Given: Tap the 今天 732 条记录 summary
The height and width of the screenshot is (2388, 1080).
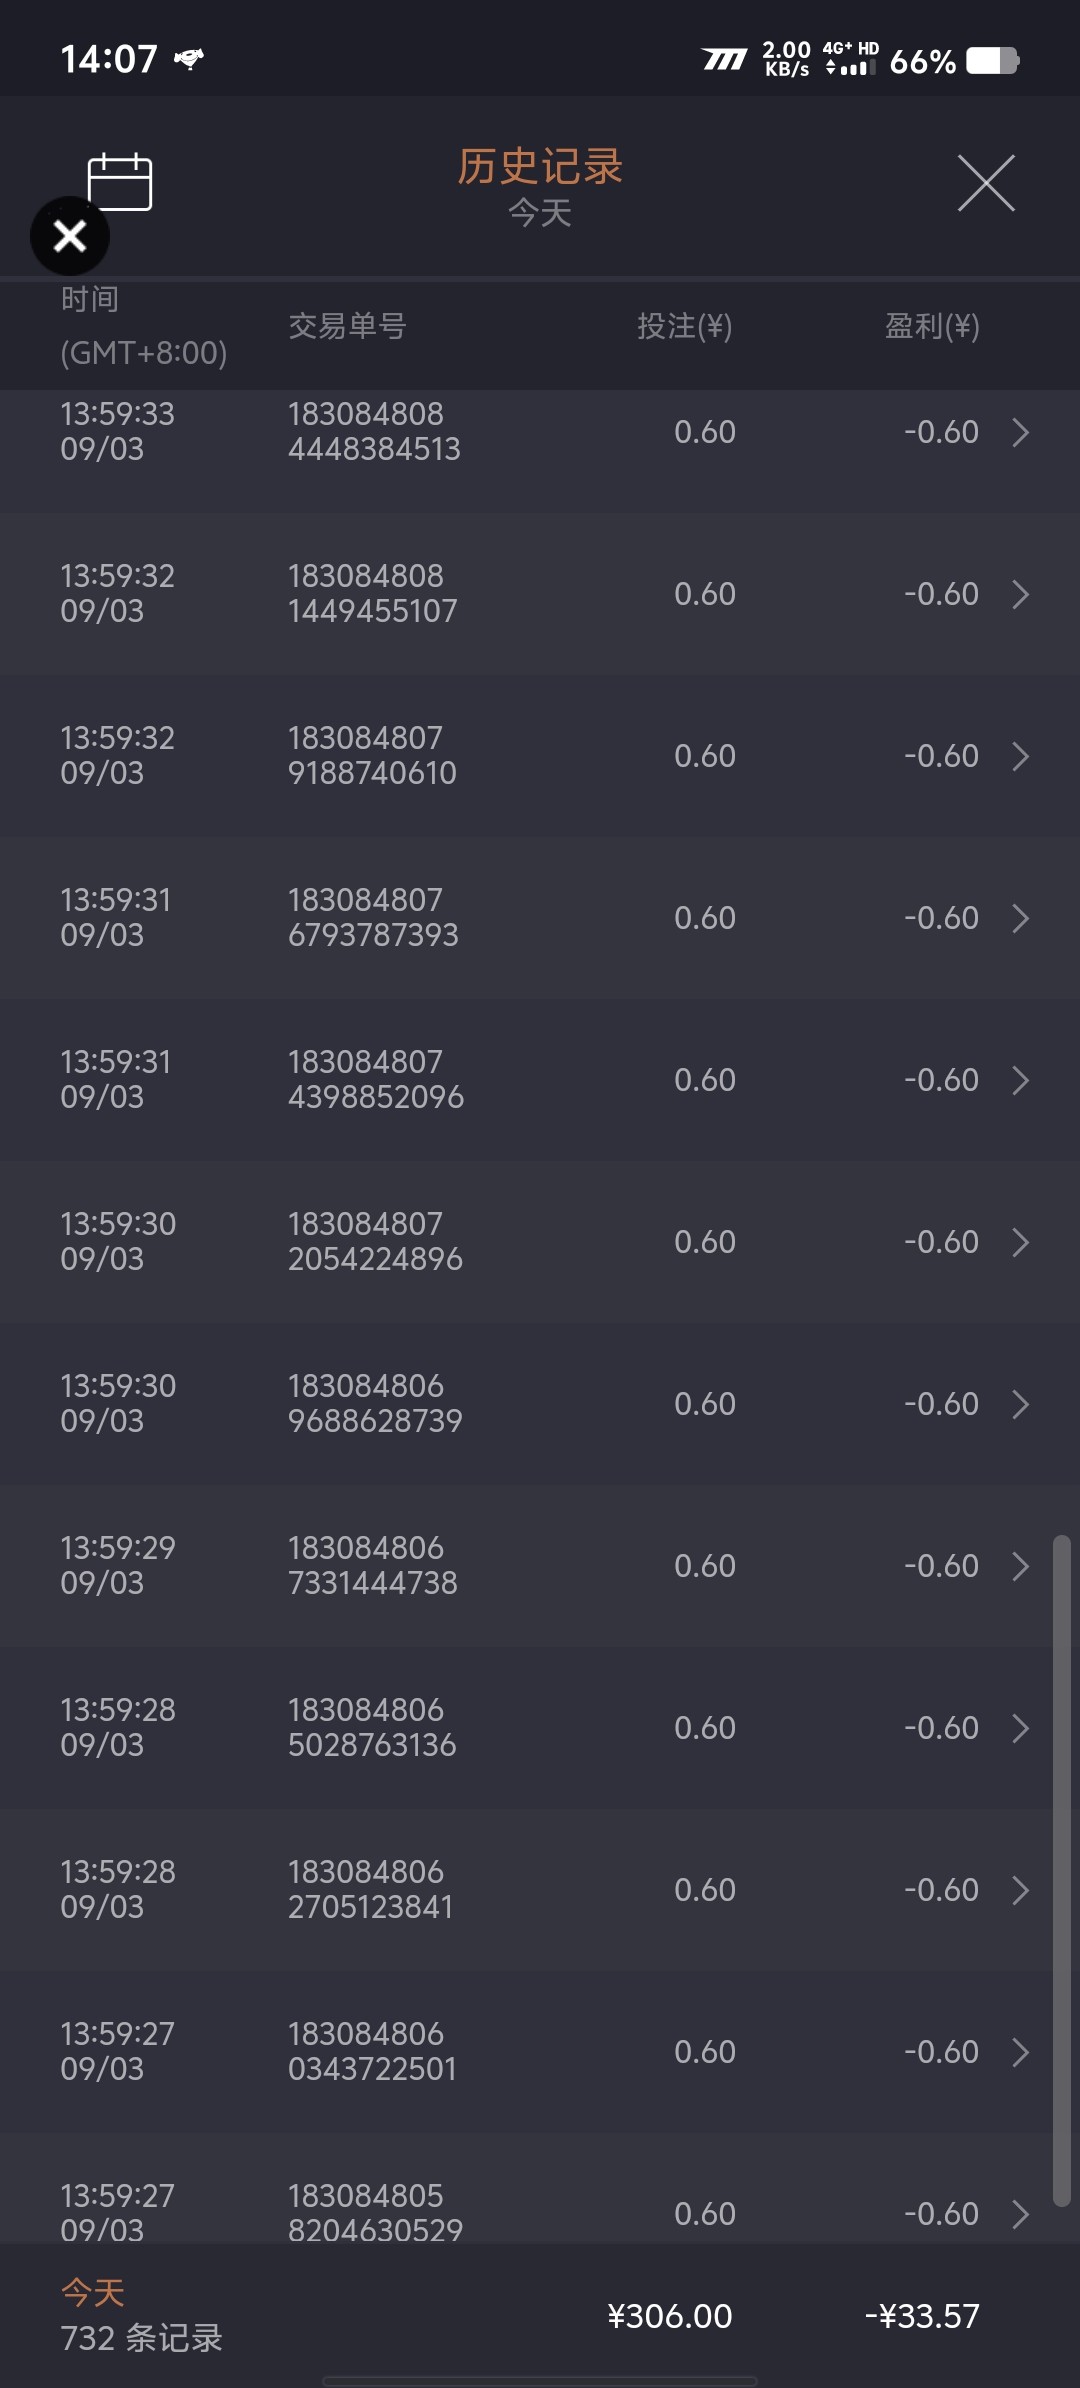Looking at the screenshot, I should coord(141,2316).
